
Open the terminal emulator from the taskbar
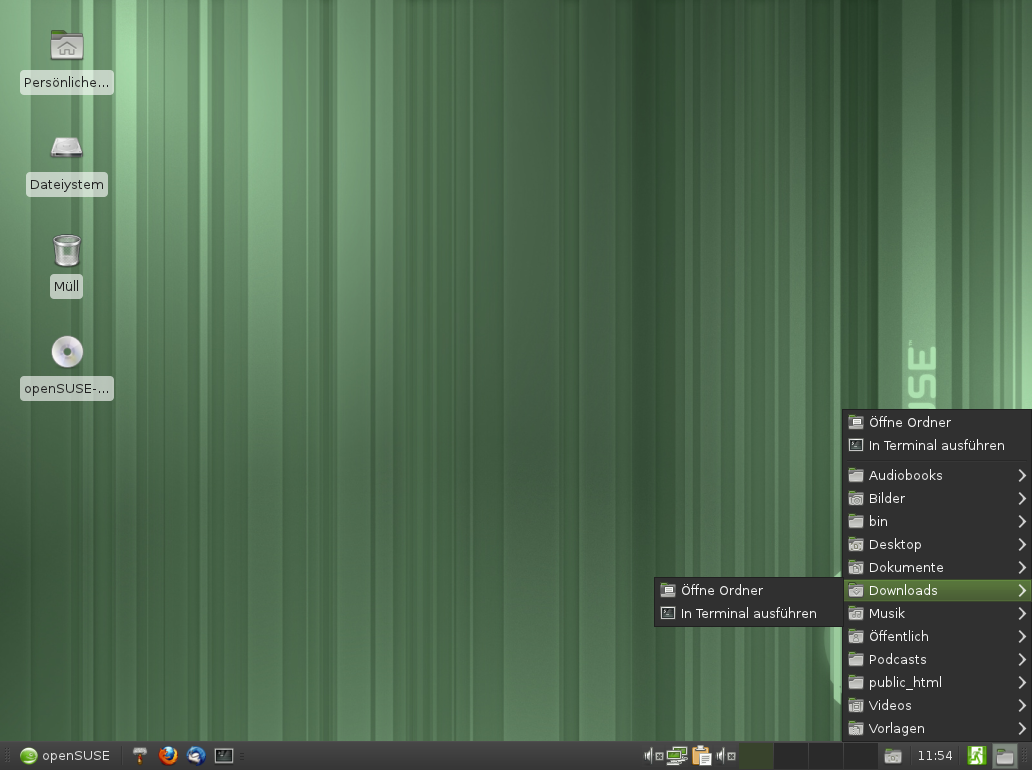tap(224, 755)
